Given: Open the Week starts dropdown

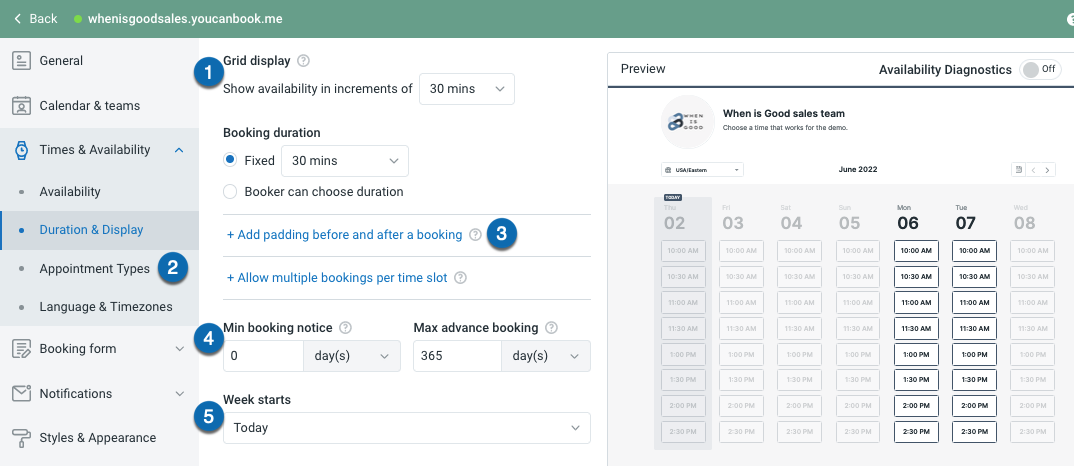Looking at the screenshot, I should pos(406,428).
